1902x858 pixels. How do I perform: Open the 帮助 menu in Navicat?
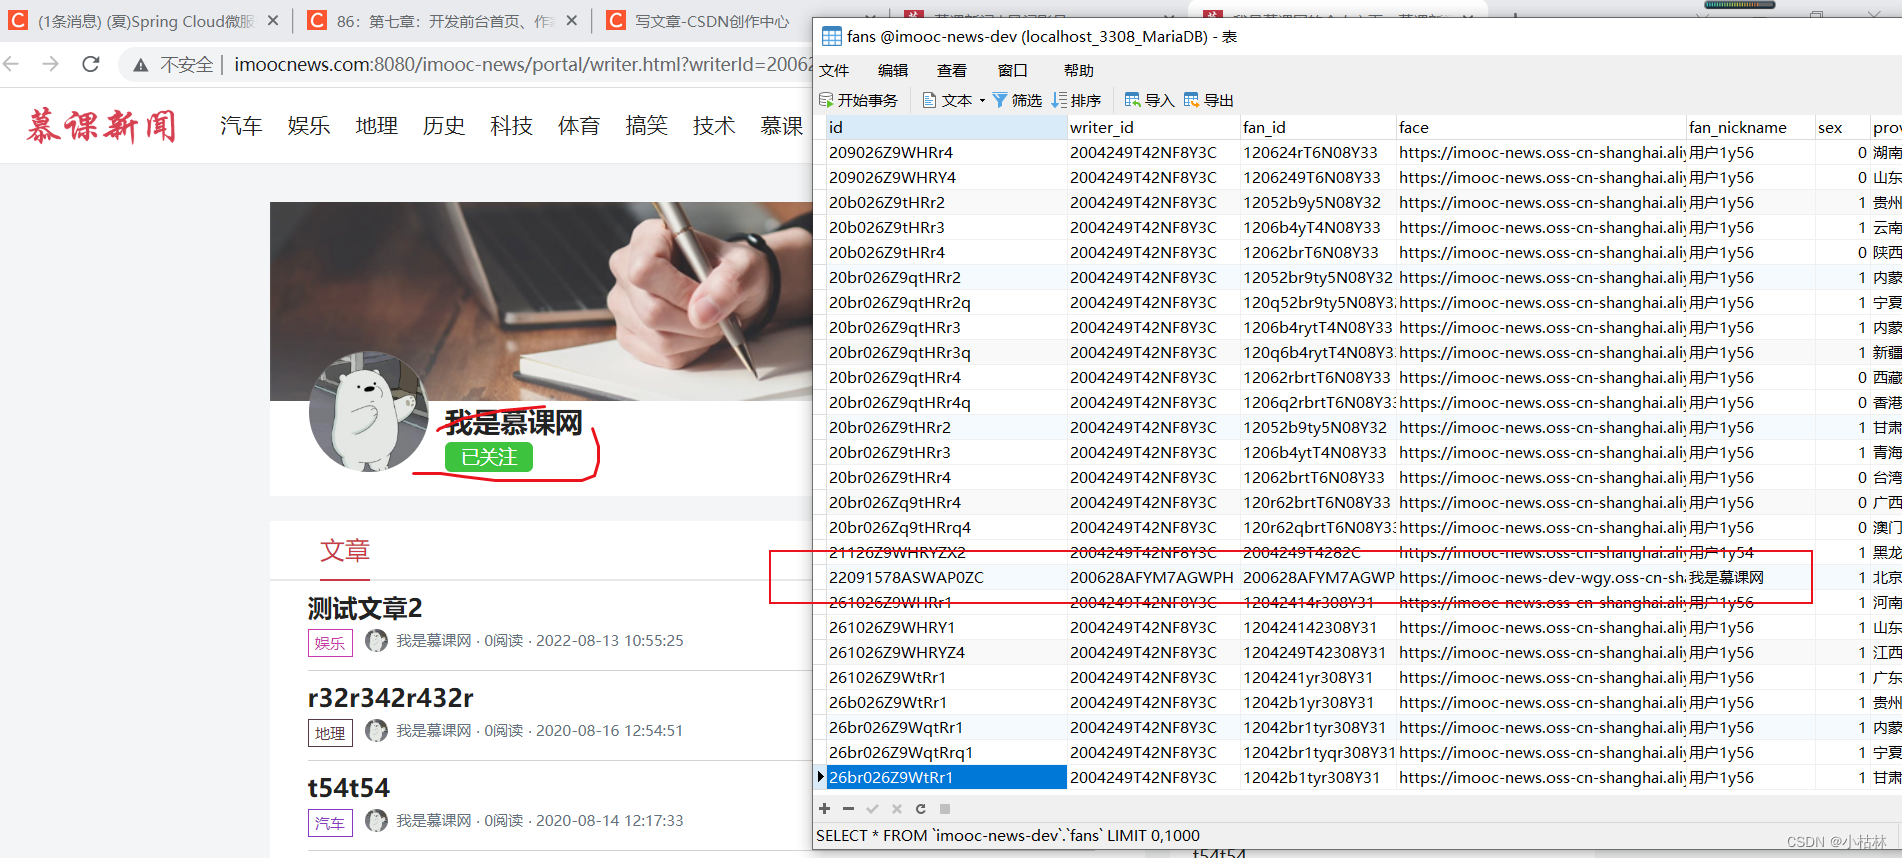(x=1079, y=70)
